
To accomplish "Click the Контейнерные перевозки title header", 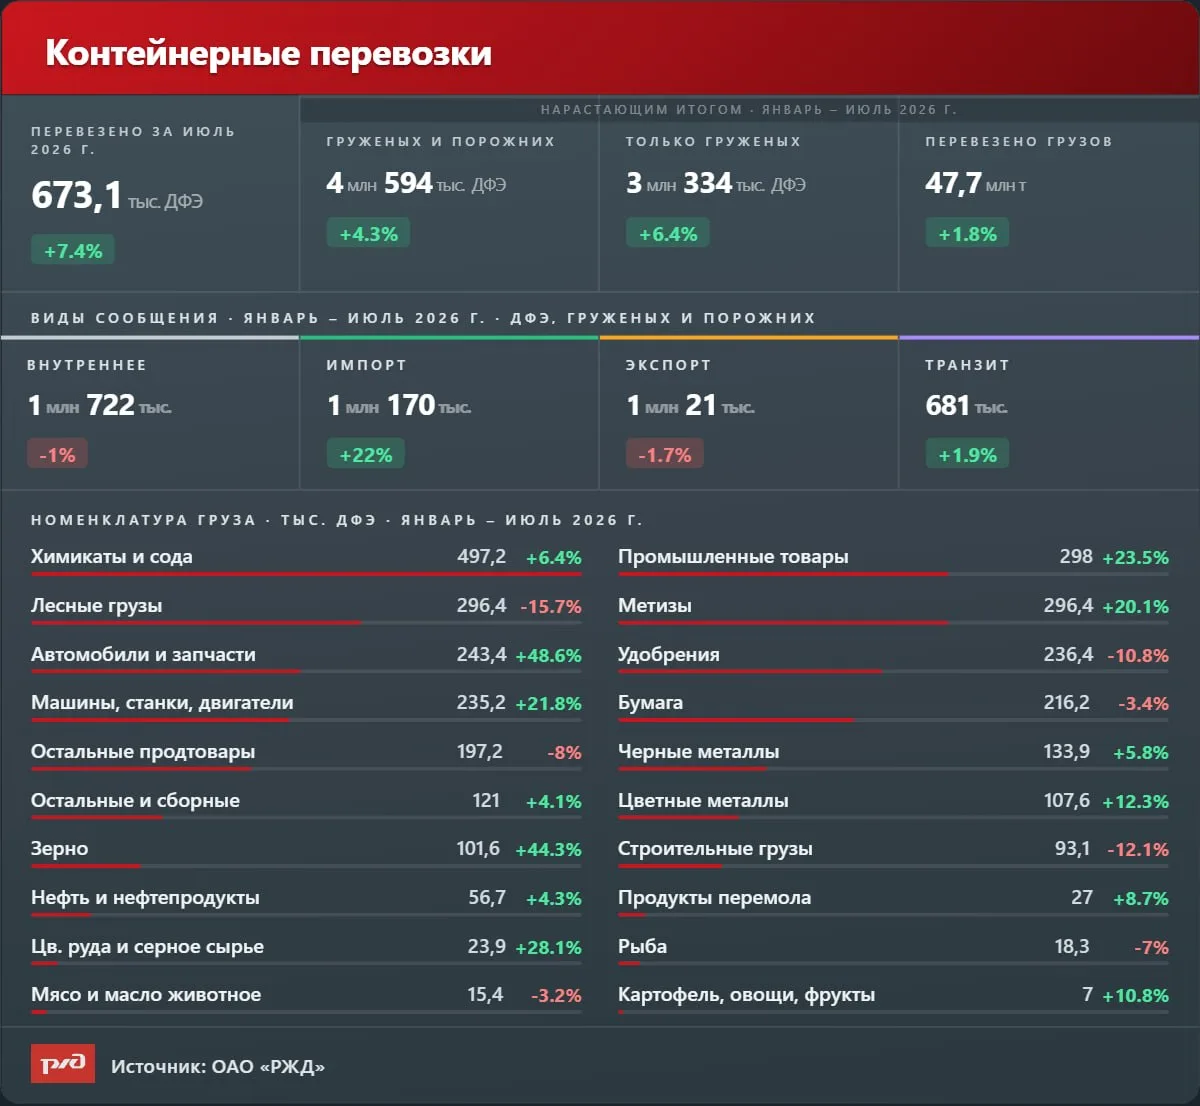I will click(x=269, y=52).
